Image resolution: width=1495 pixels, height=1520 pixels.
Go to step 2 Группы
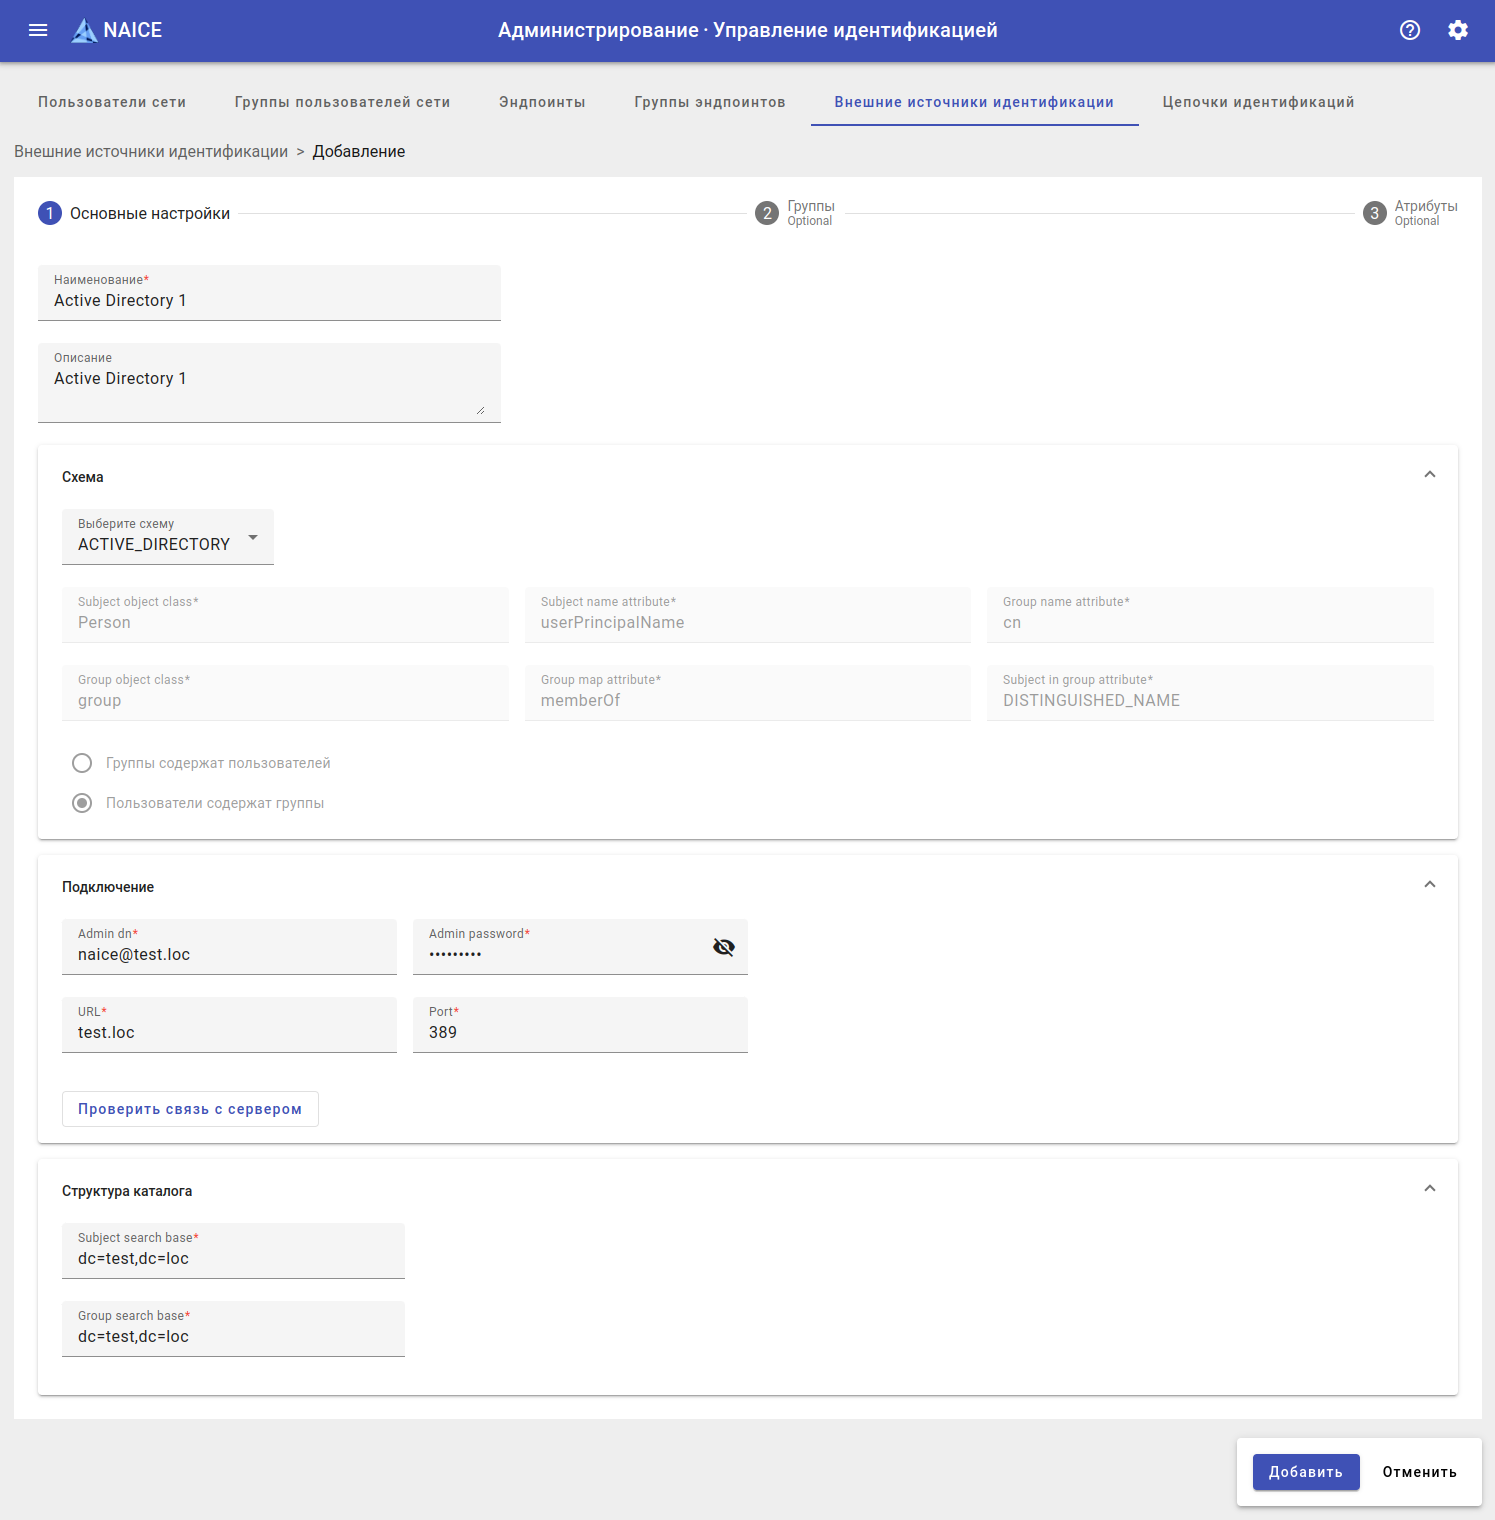click(767, 213)
